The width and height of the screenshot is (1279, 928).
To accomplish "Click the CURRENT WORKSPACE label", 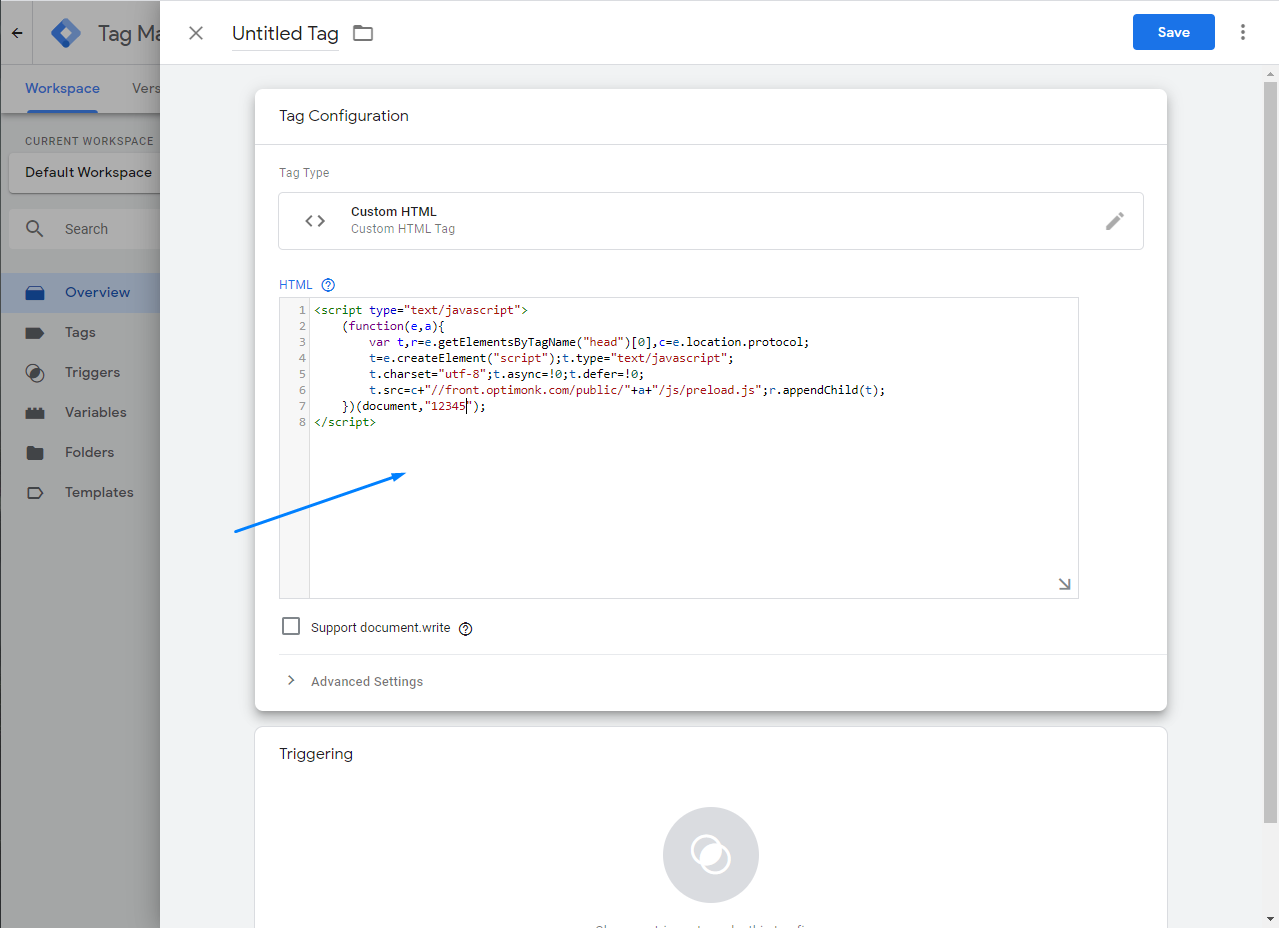I will pyautogui.click(x=89, y=141).
